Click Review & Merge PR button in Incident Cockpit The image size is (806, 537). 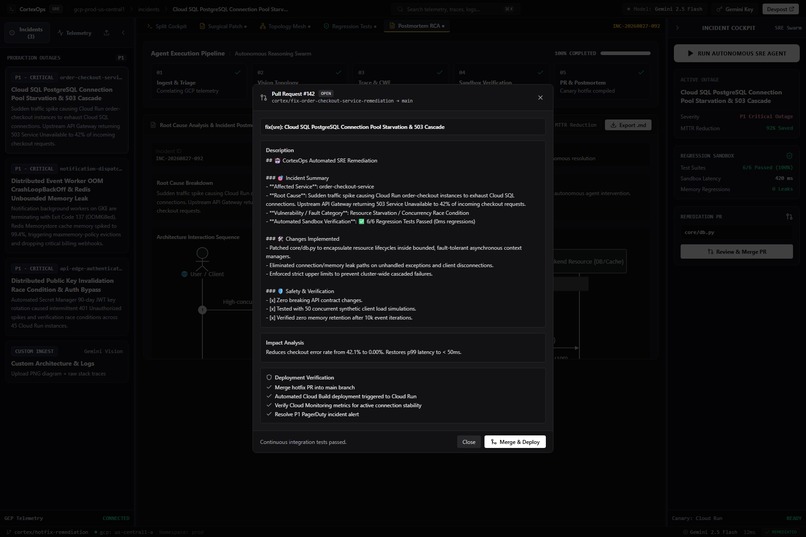(736, 252)
